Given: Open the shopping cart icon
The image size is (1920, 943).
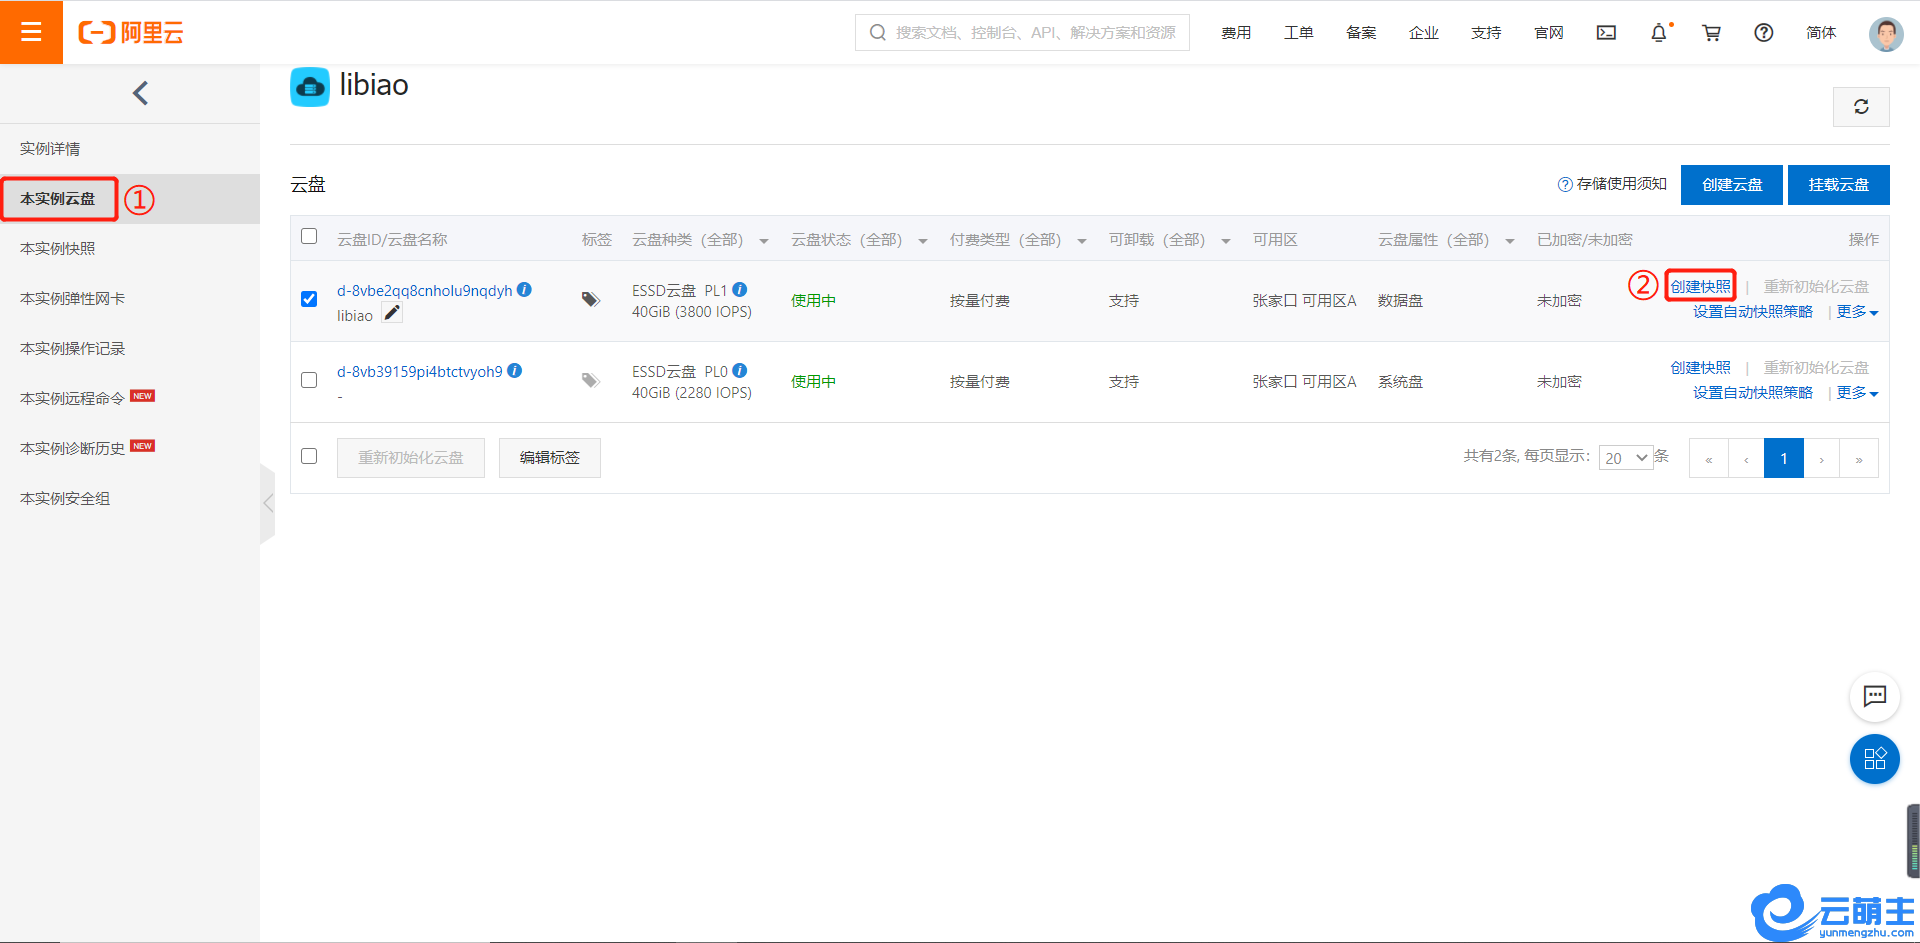Looking at the screenshot, I should 1711,33.
